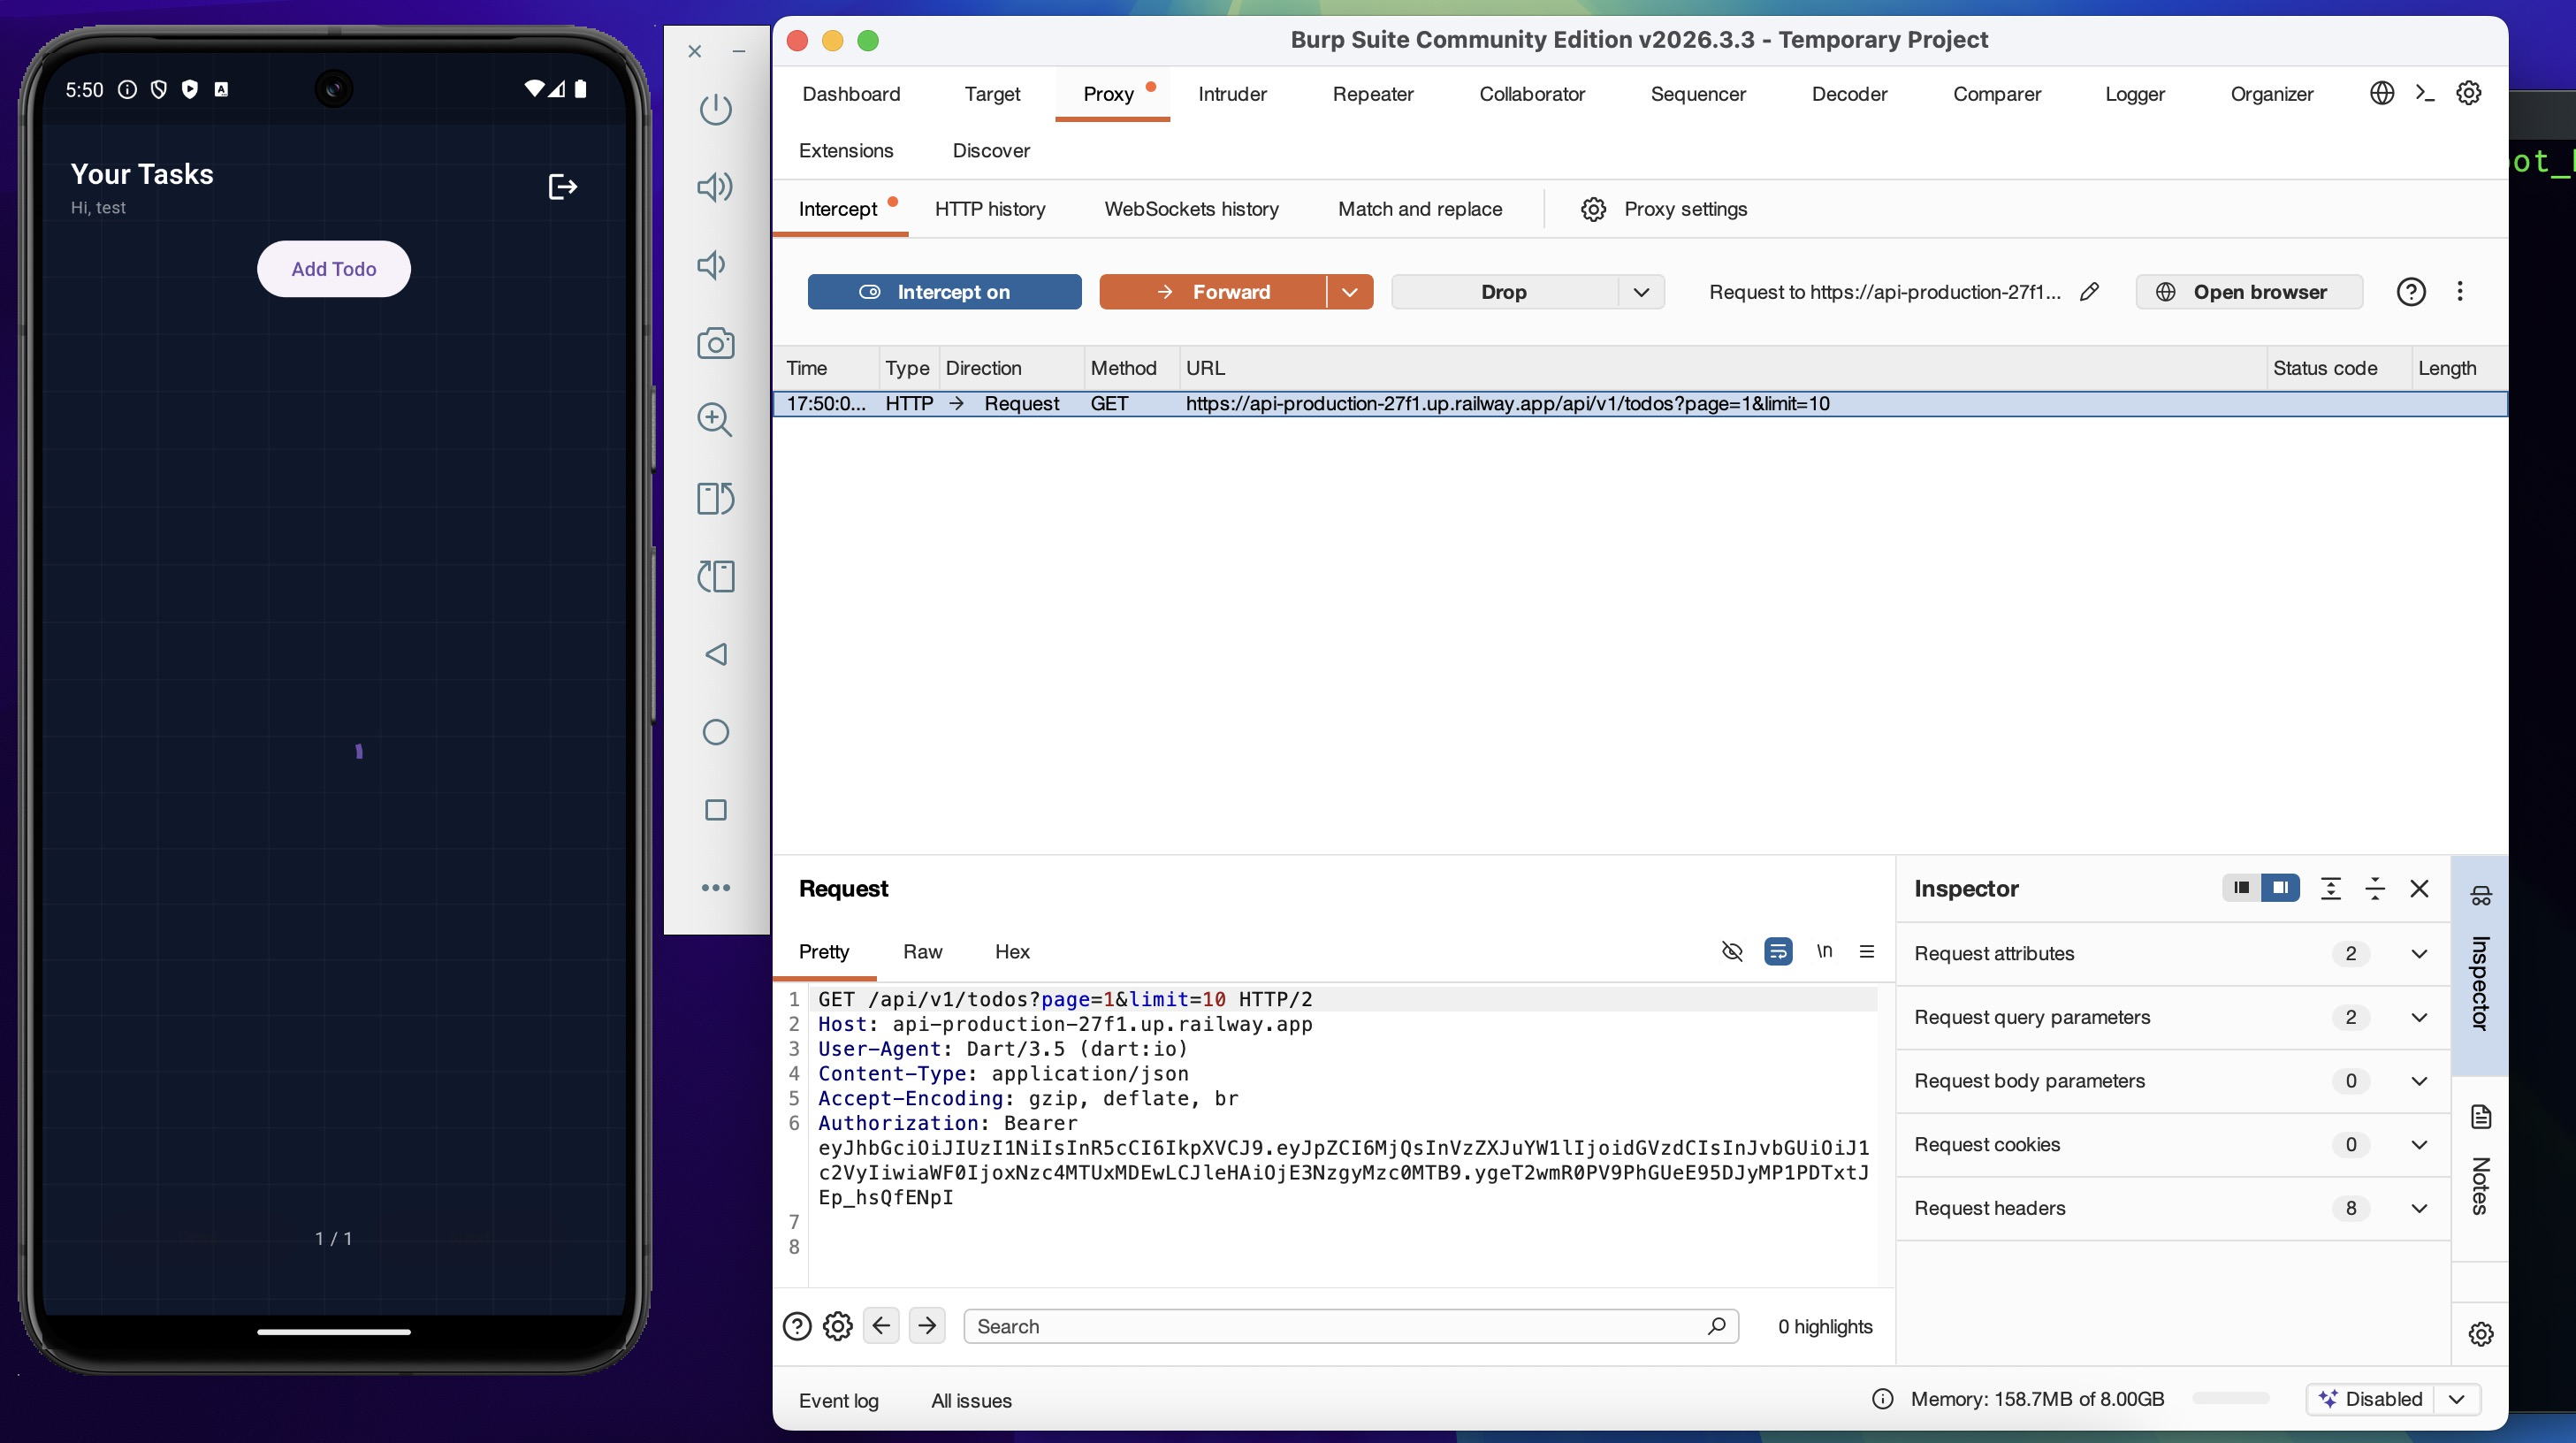Click the request editor hamburger menu icon
Screen dimensions: 2576x1443
1866,951
